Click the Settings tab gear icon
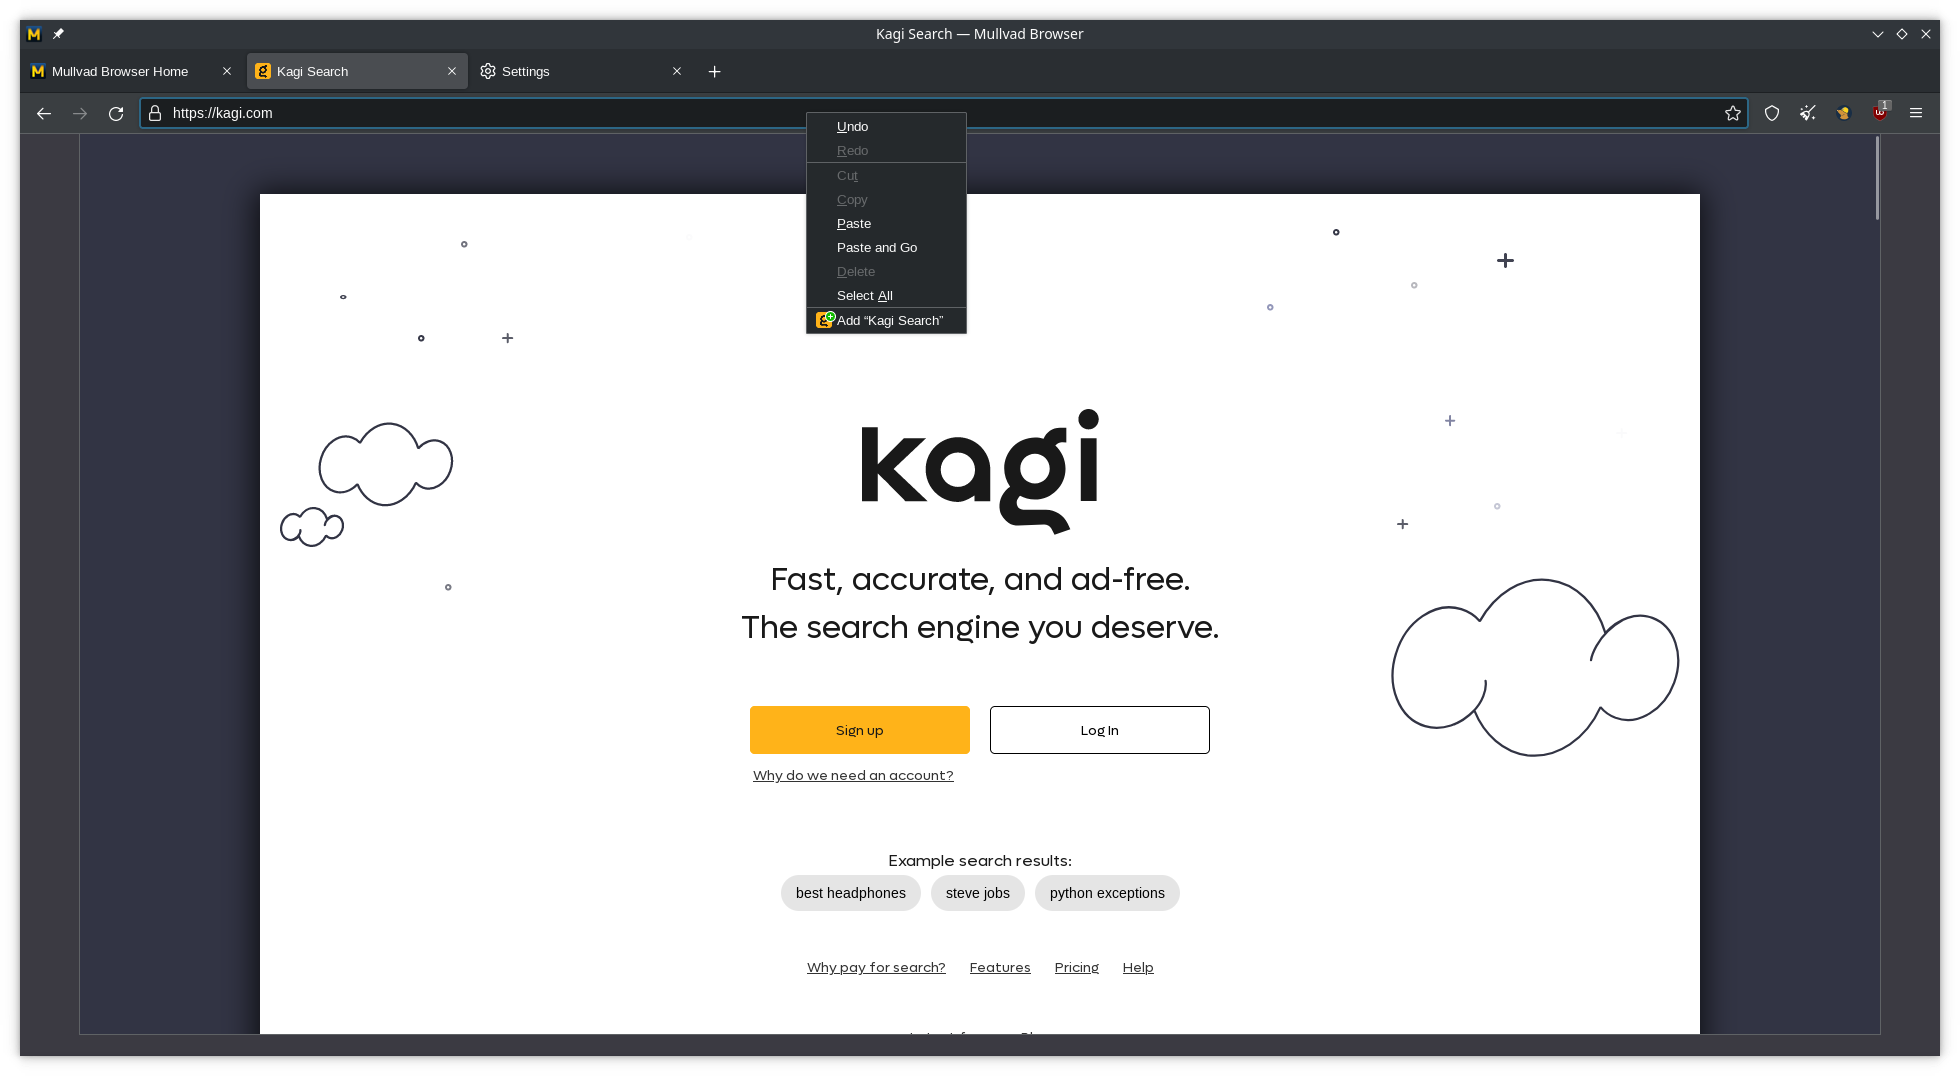This screenshot has width=1960, height=1076. 488,71
